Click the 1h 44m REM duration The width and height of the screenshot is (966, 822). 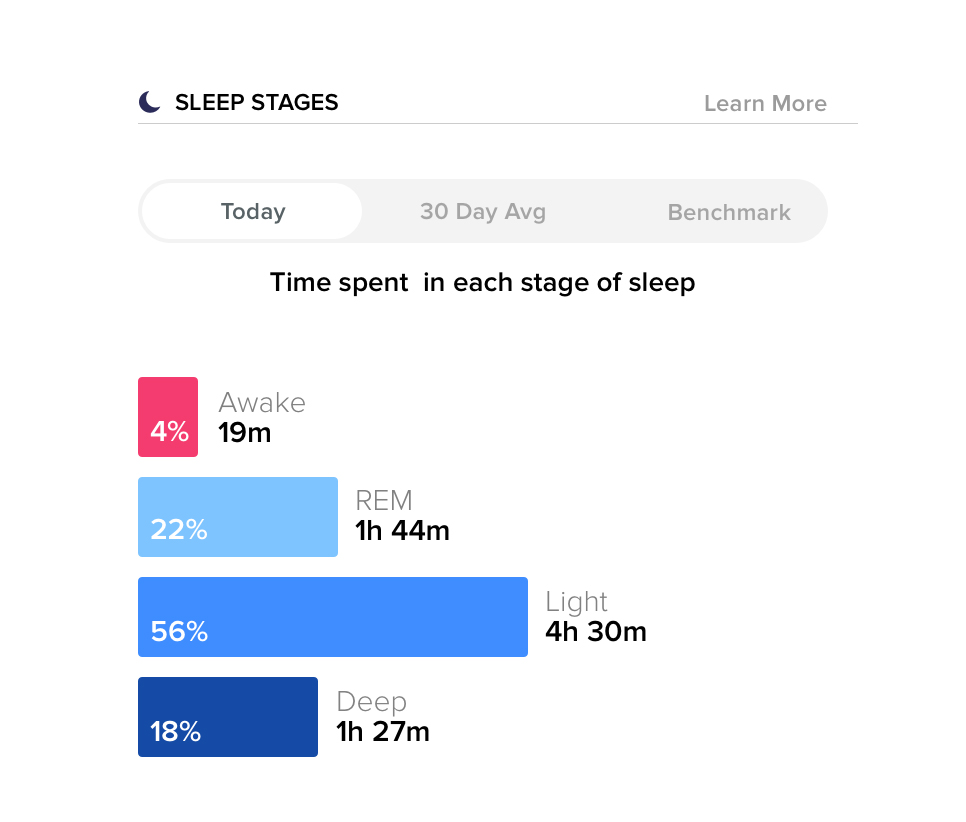(402, 531)
